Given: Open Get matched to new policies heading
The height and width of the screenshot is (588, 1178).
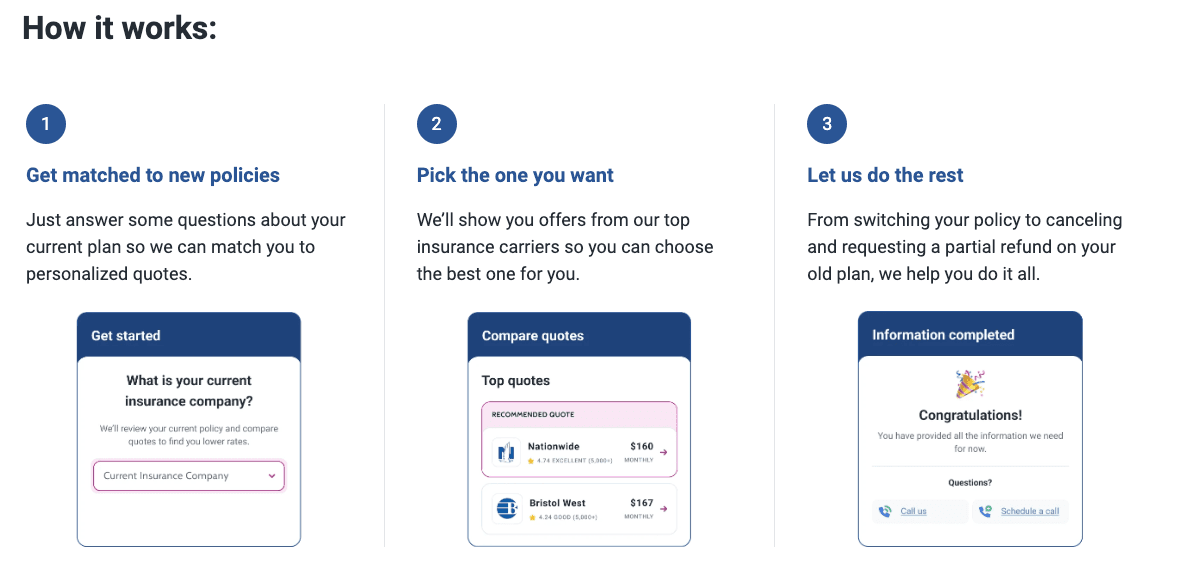Looking at the screenshot, I should click(152, 175).
